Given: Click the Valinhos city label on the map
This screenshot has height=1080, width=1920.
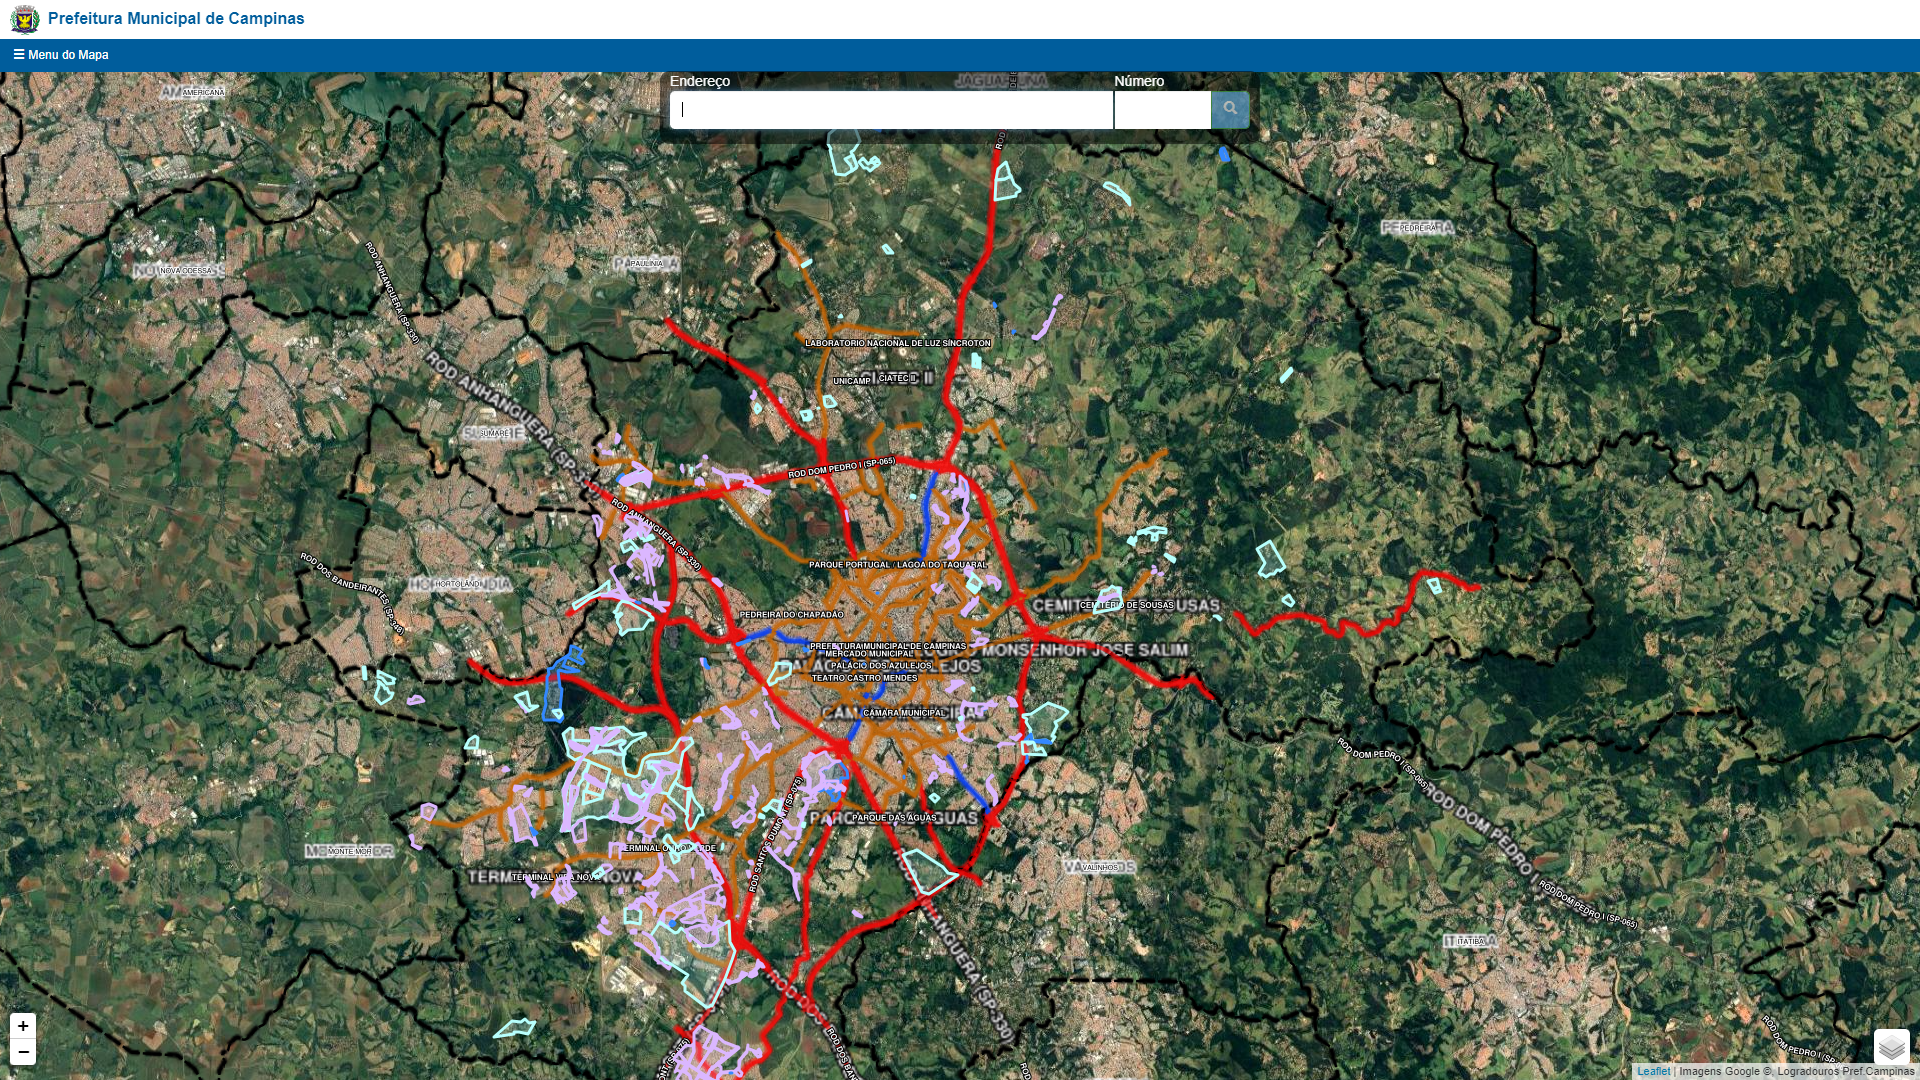Looking at the screenshot, I should [1100, 868].
